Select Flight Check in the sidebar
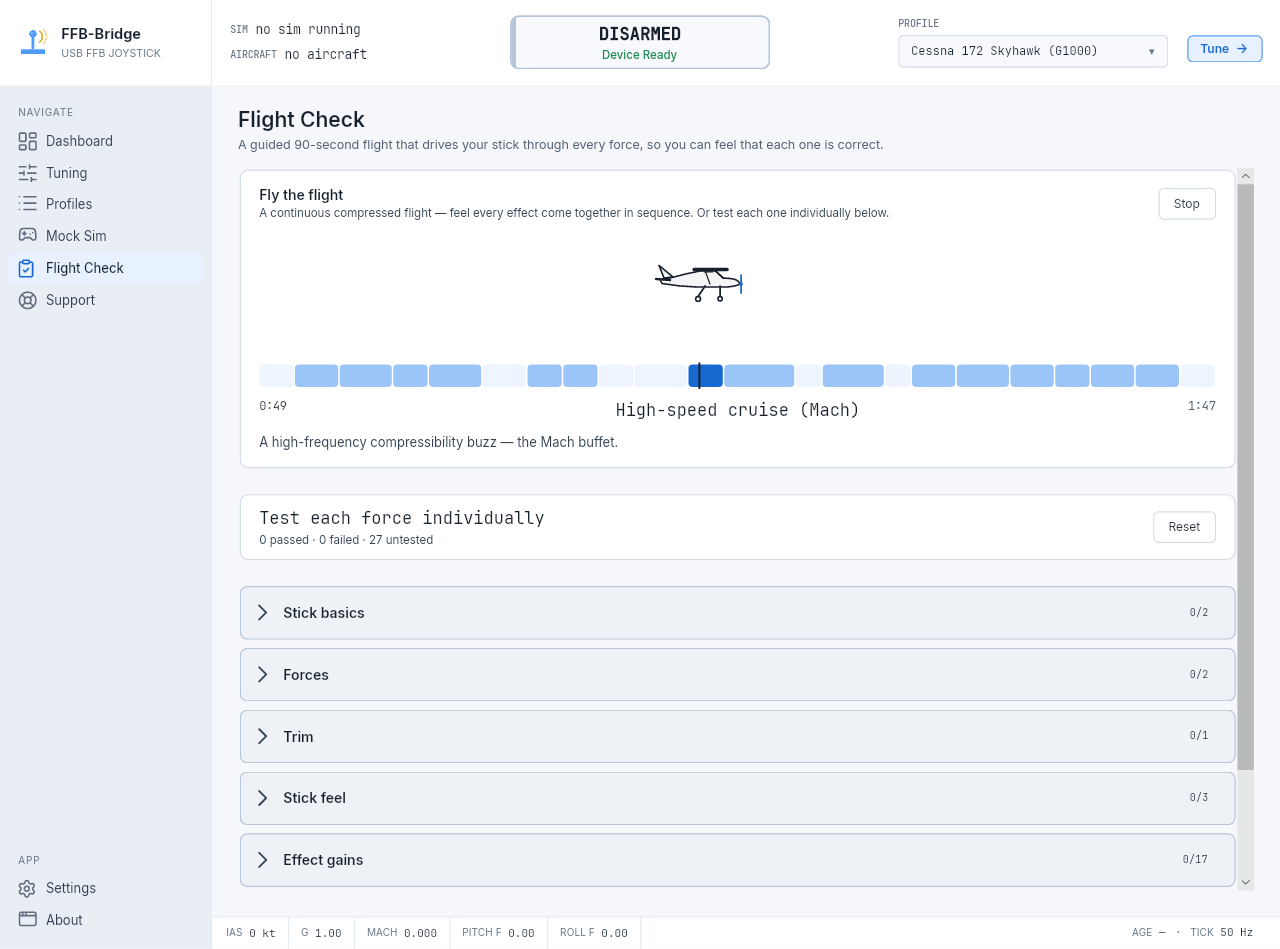Viewport: 1280px width, 949px height. tap(105, 268)
